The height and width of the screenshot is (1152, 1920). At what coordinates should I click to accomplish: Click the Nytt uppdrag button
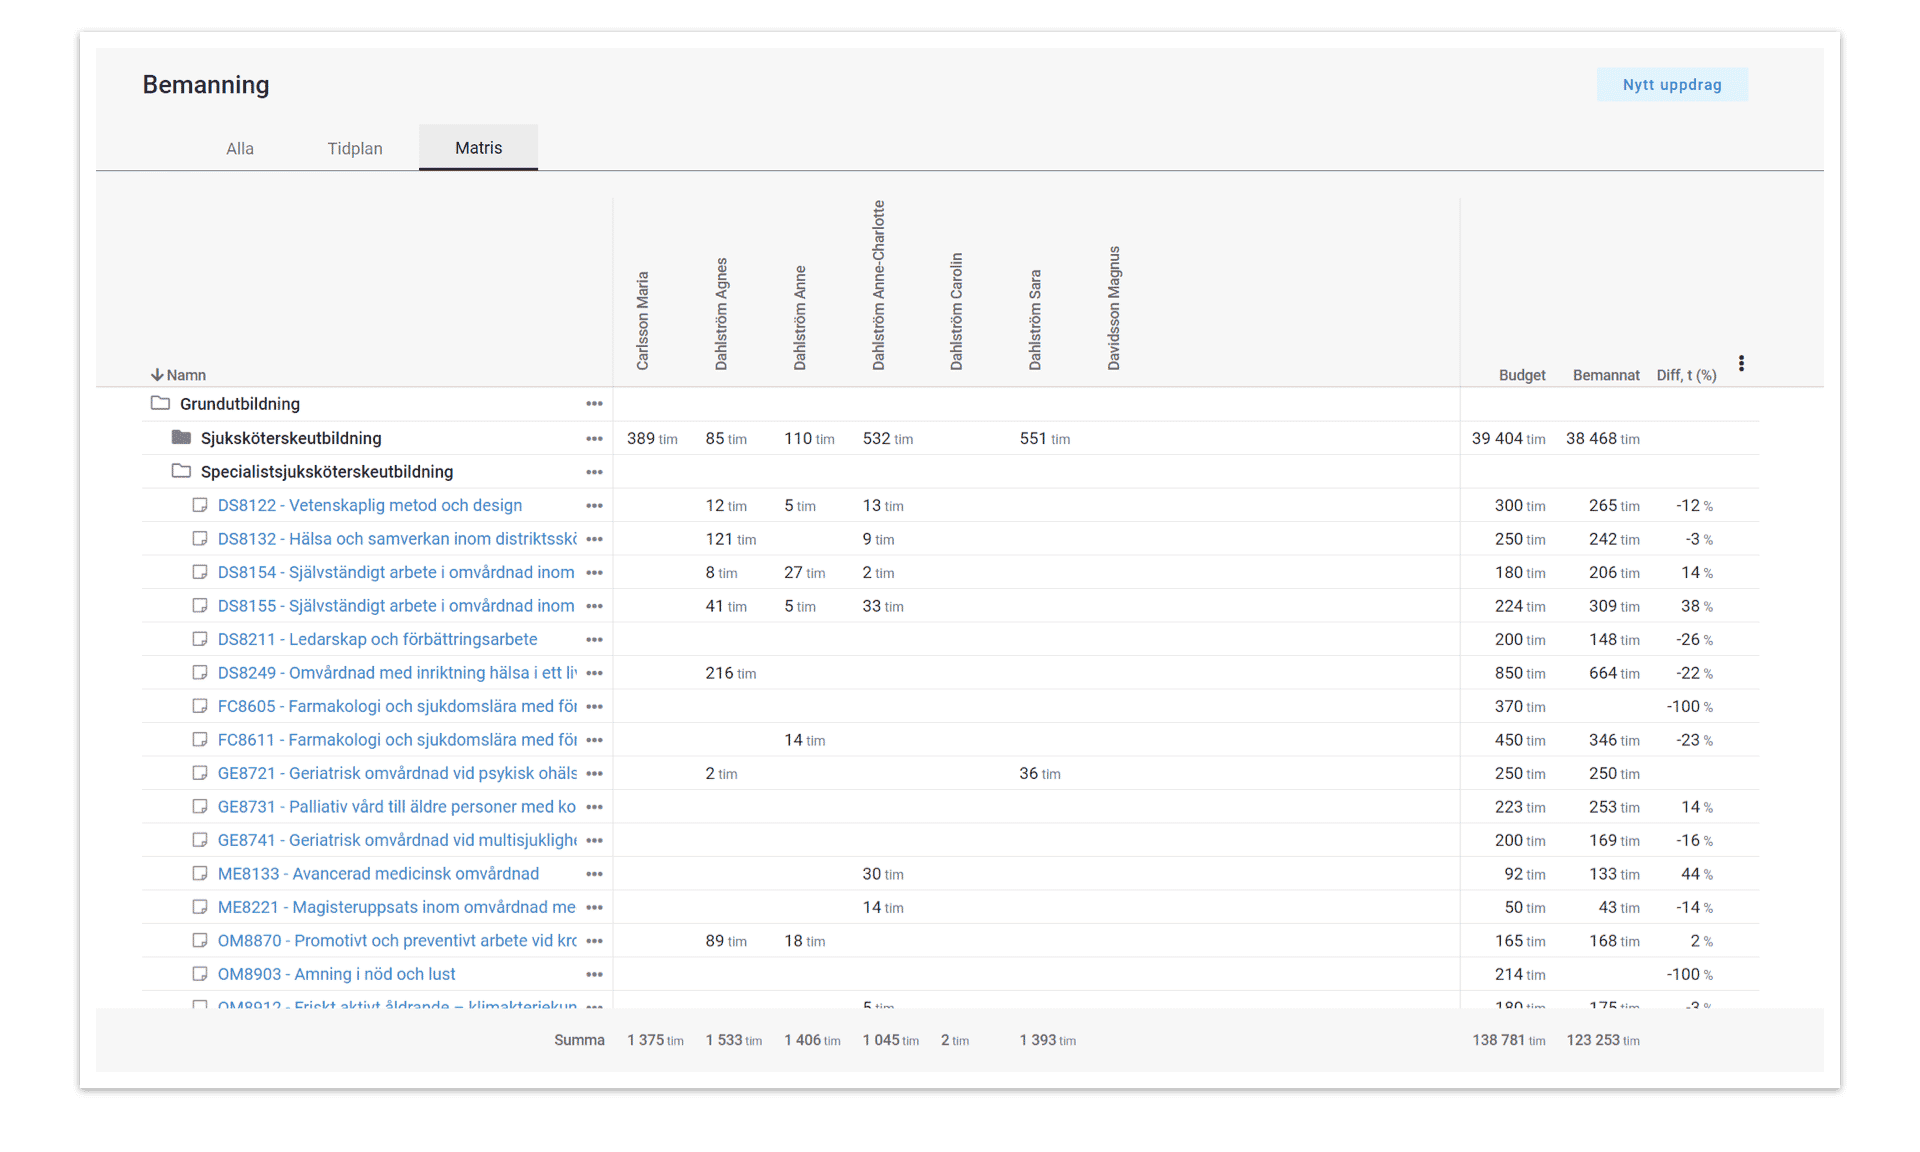click(1672, 85)
